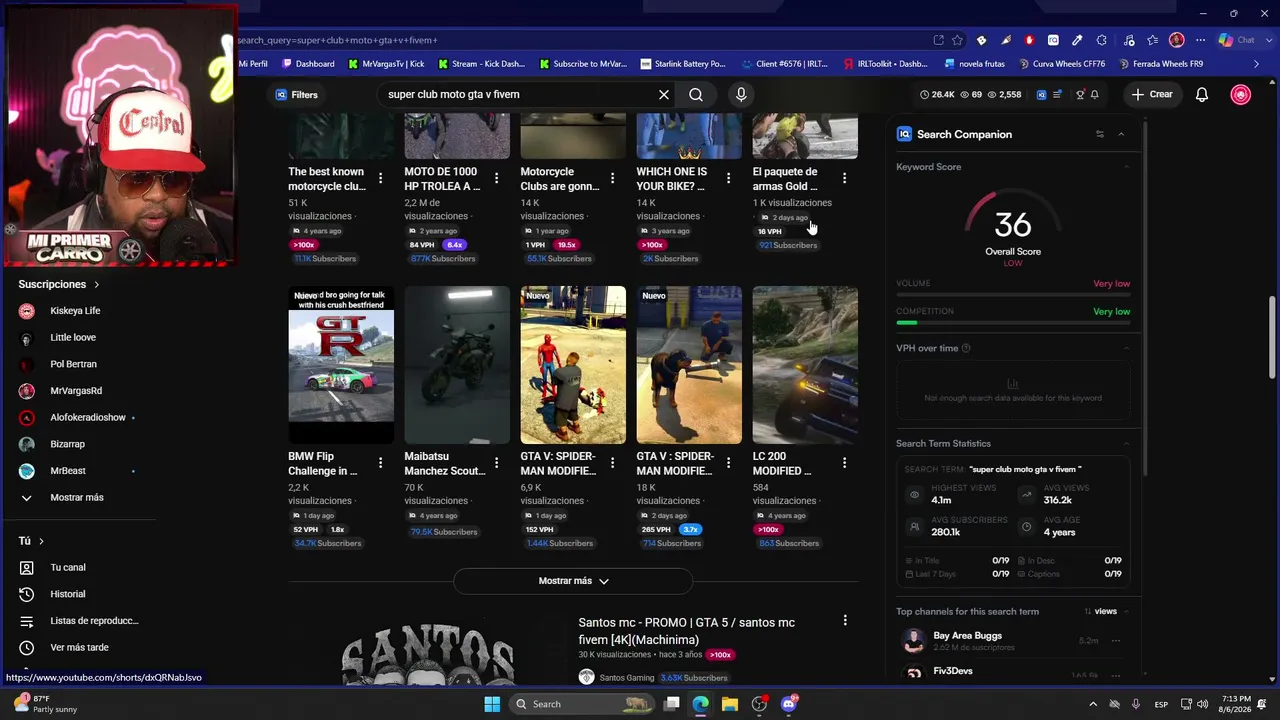Bookmark this page with the star icon
This screenshot has width=1280, height=720.
pyautogui.click(x=957, y=40)
